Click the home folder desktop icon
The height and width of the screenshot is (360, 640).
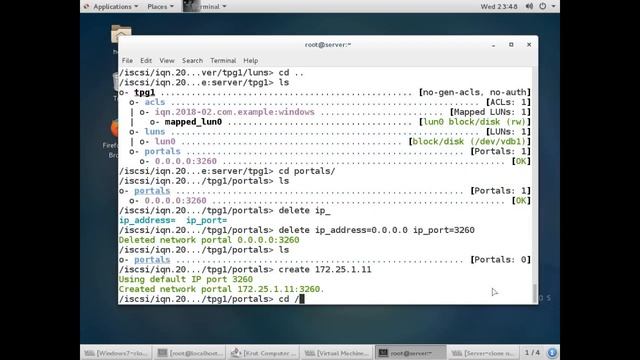(121, 33)
